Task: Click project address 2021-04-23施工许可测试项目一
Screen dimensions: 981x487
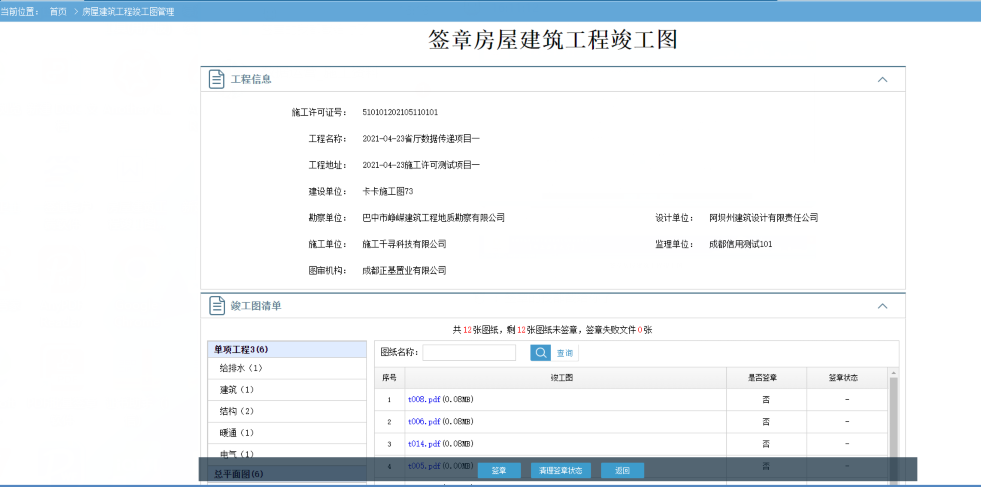Action: point(421,165)
